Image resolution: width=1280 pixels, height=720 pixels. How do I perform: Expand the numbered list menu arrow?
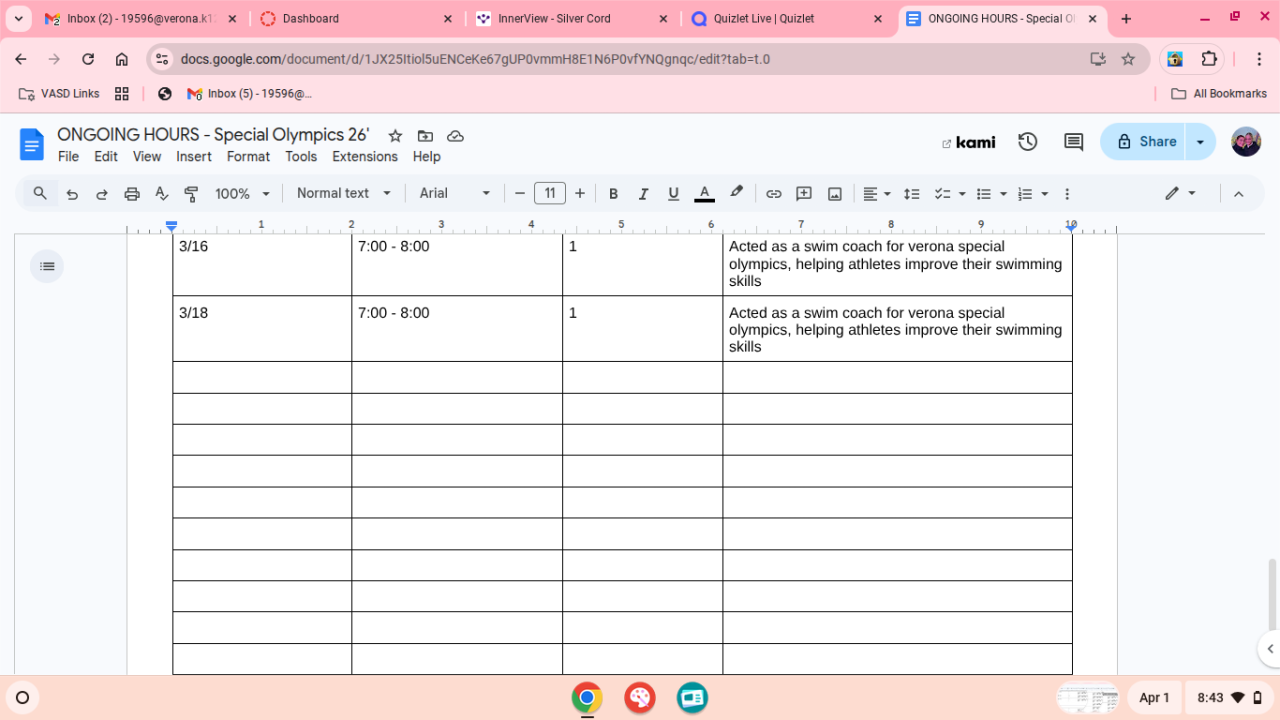[x=1045, y=194]
